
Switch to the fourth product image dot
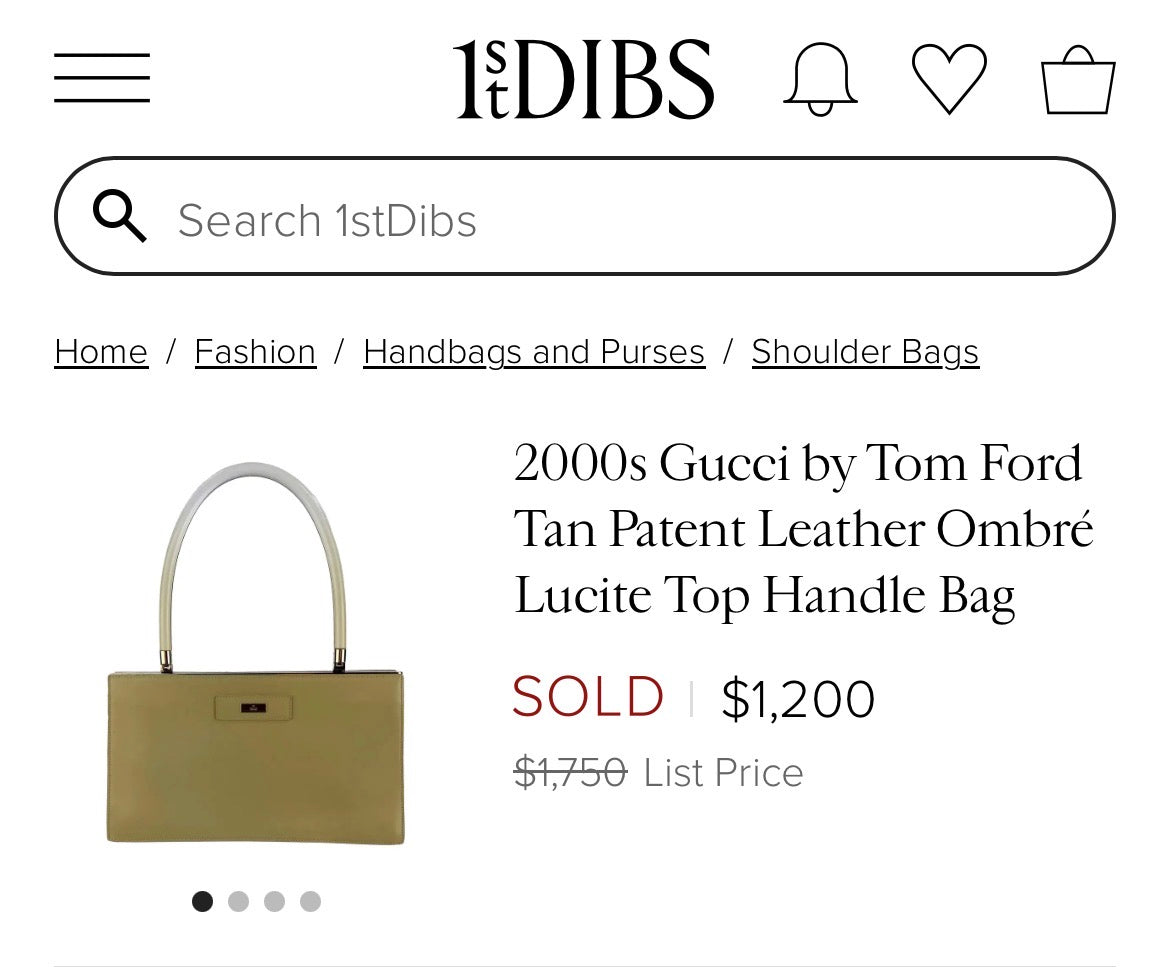[311, 901]
